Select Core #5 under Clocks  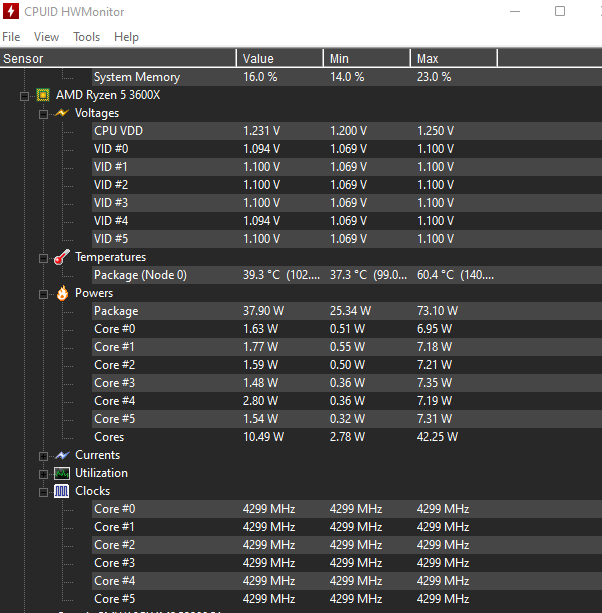(347, 599)
